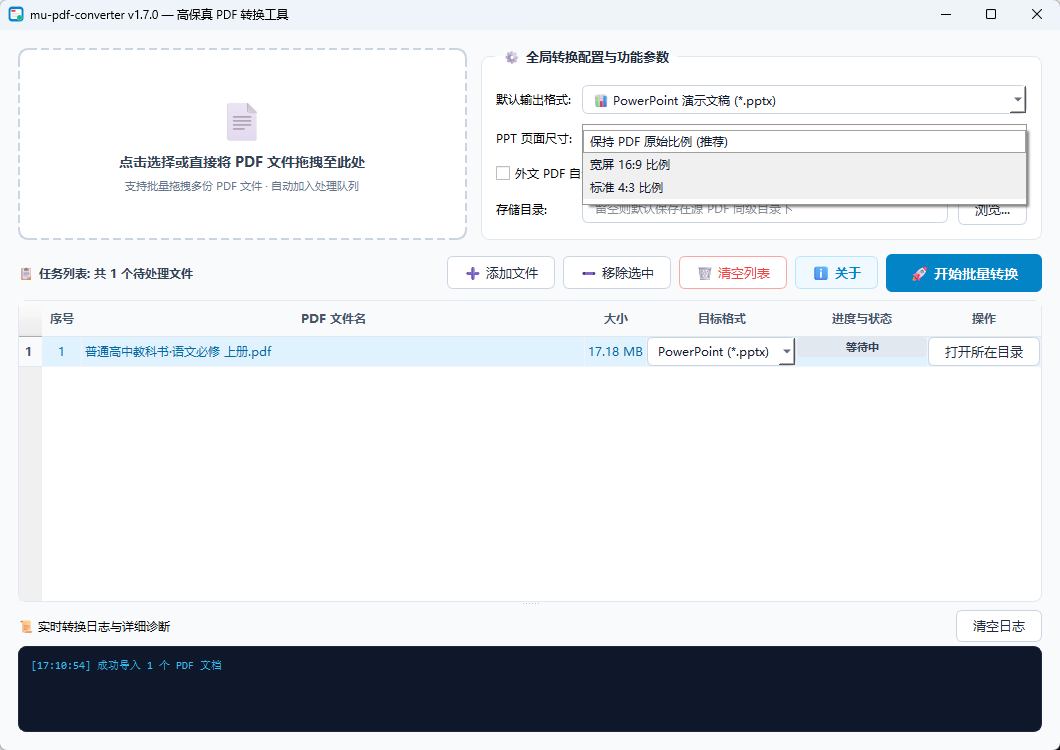This screenshot has height=750, width=1060.
Task: Click the 序号 column header
Action: coord(62,319)
